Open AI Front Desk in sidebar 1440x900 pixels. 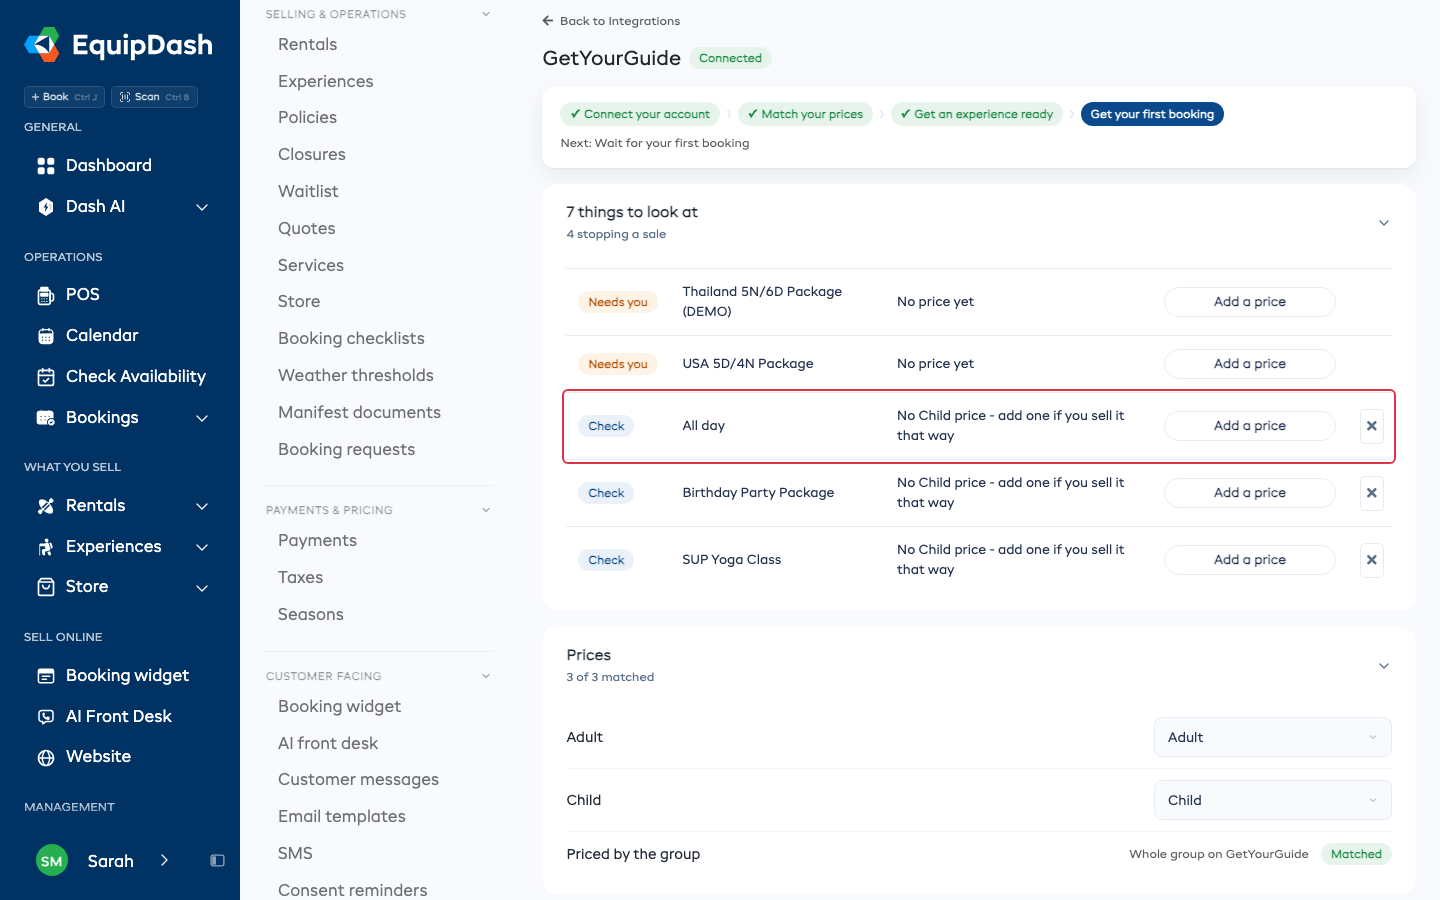tap(118, 717)
